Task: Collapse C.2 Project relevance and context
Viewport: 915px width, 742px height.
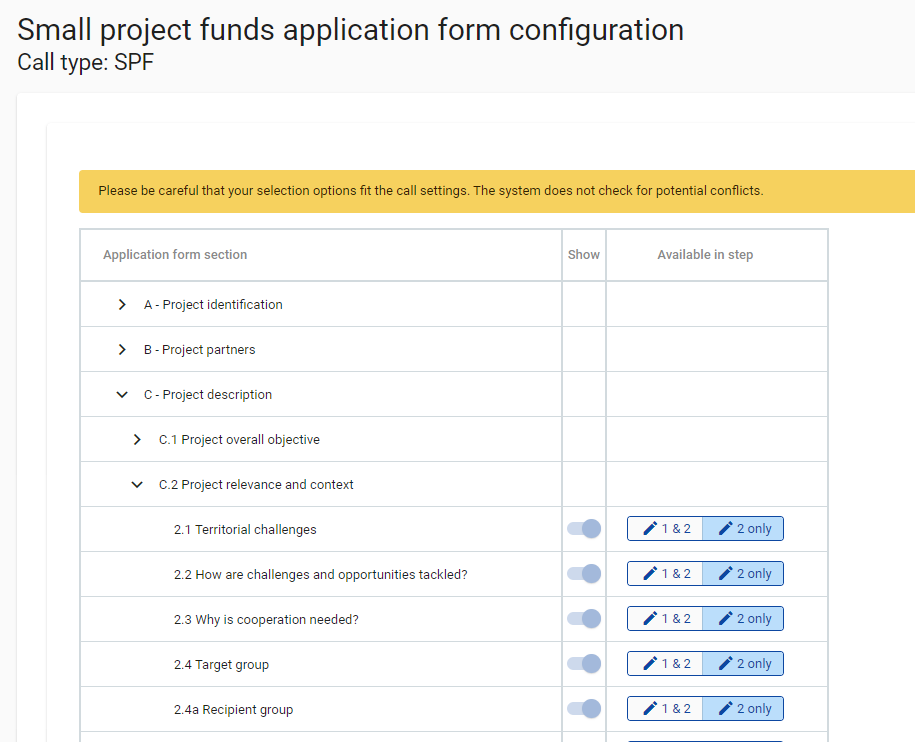Action: coord(137,484)
